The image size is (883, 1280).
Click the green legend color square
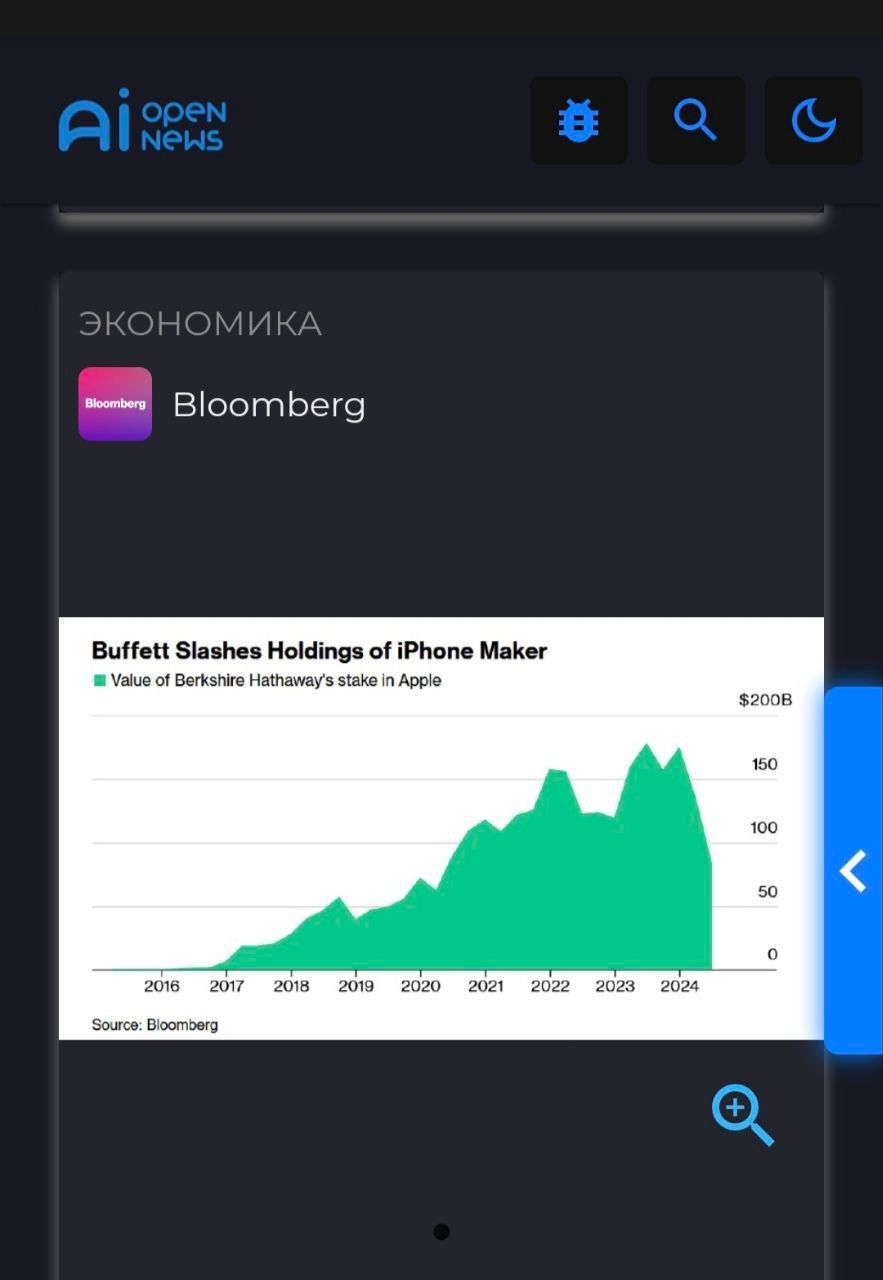click(99, 680)
